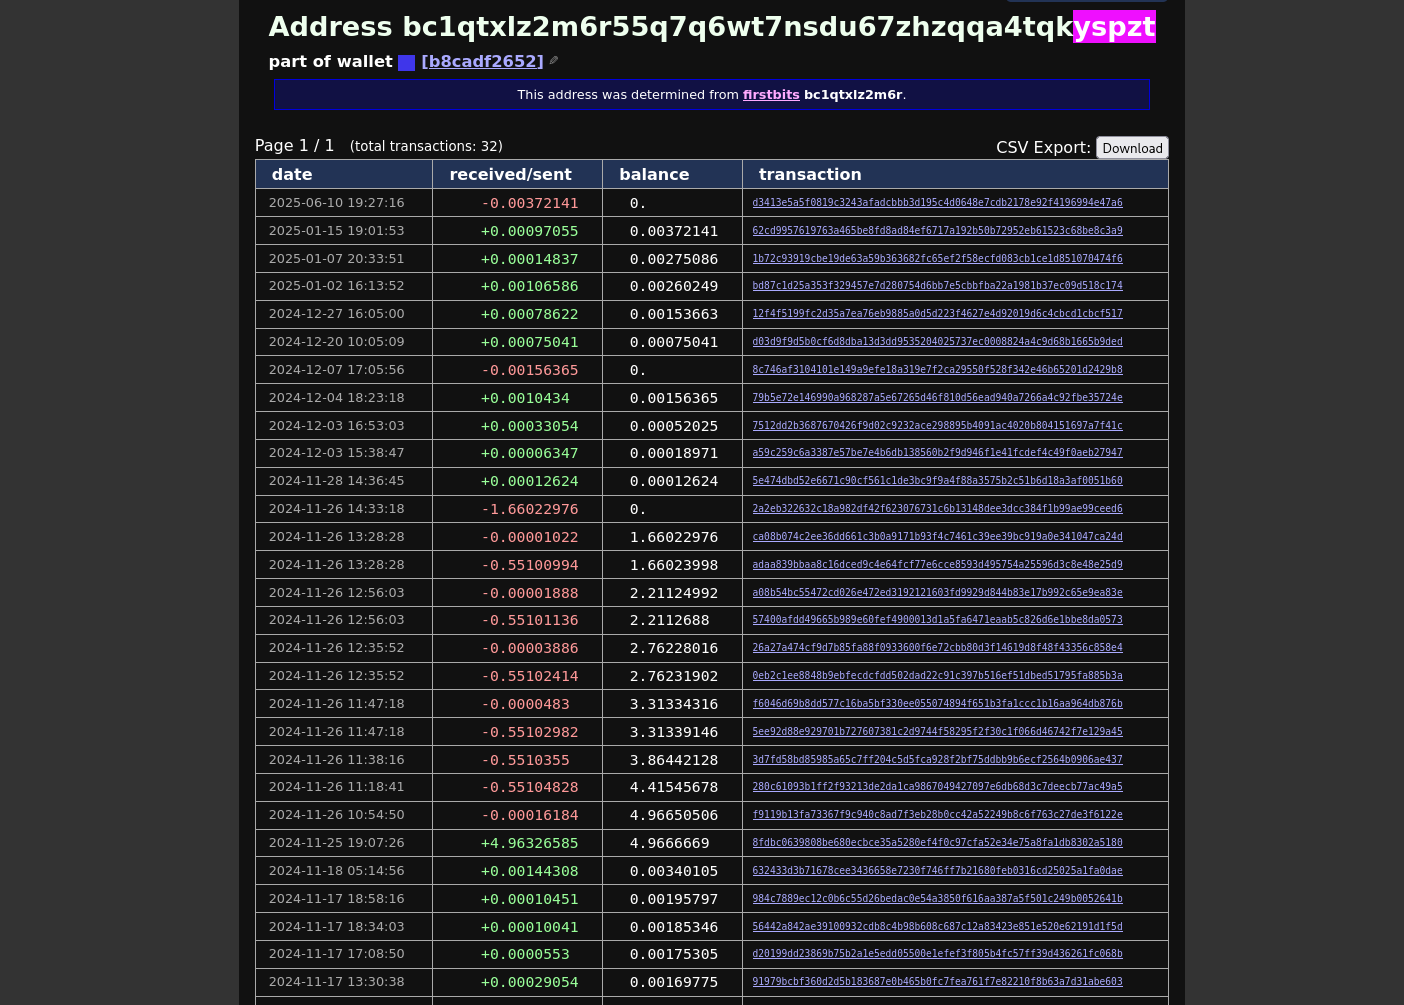Open transaction 7512dd2b3687670…
The width and height of the screenshot is (1404, 1005).
pyautogui.click(x=937, y=426)
